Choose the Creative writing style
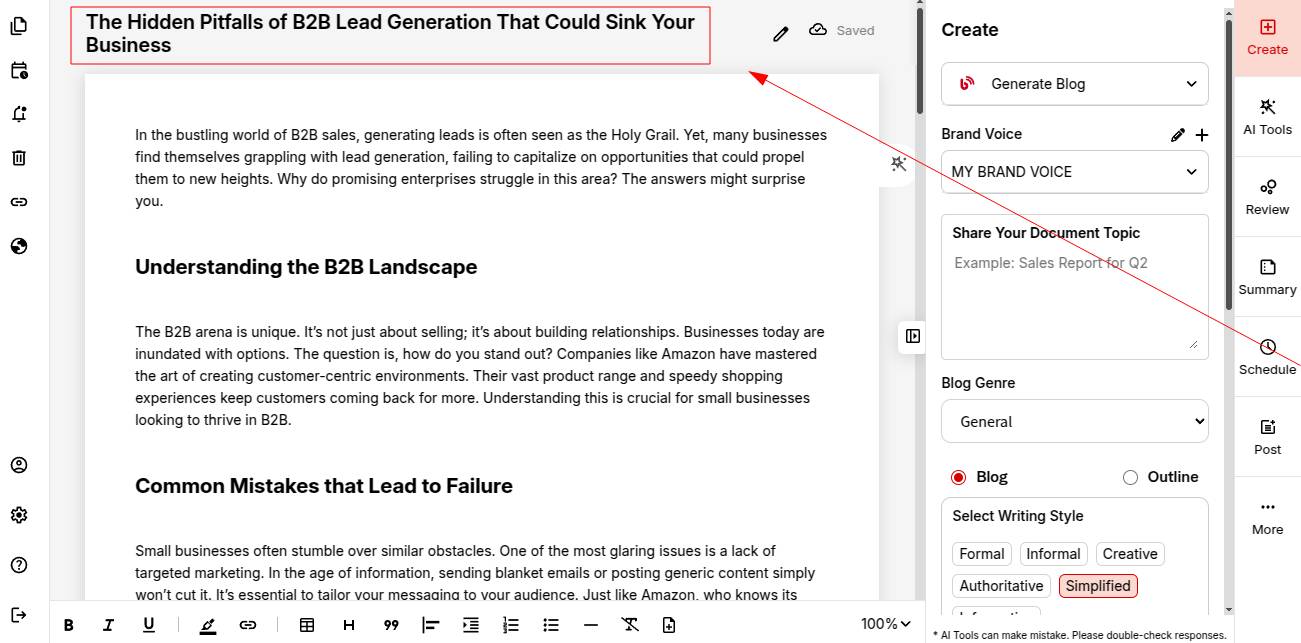 1130,554
